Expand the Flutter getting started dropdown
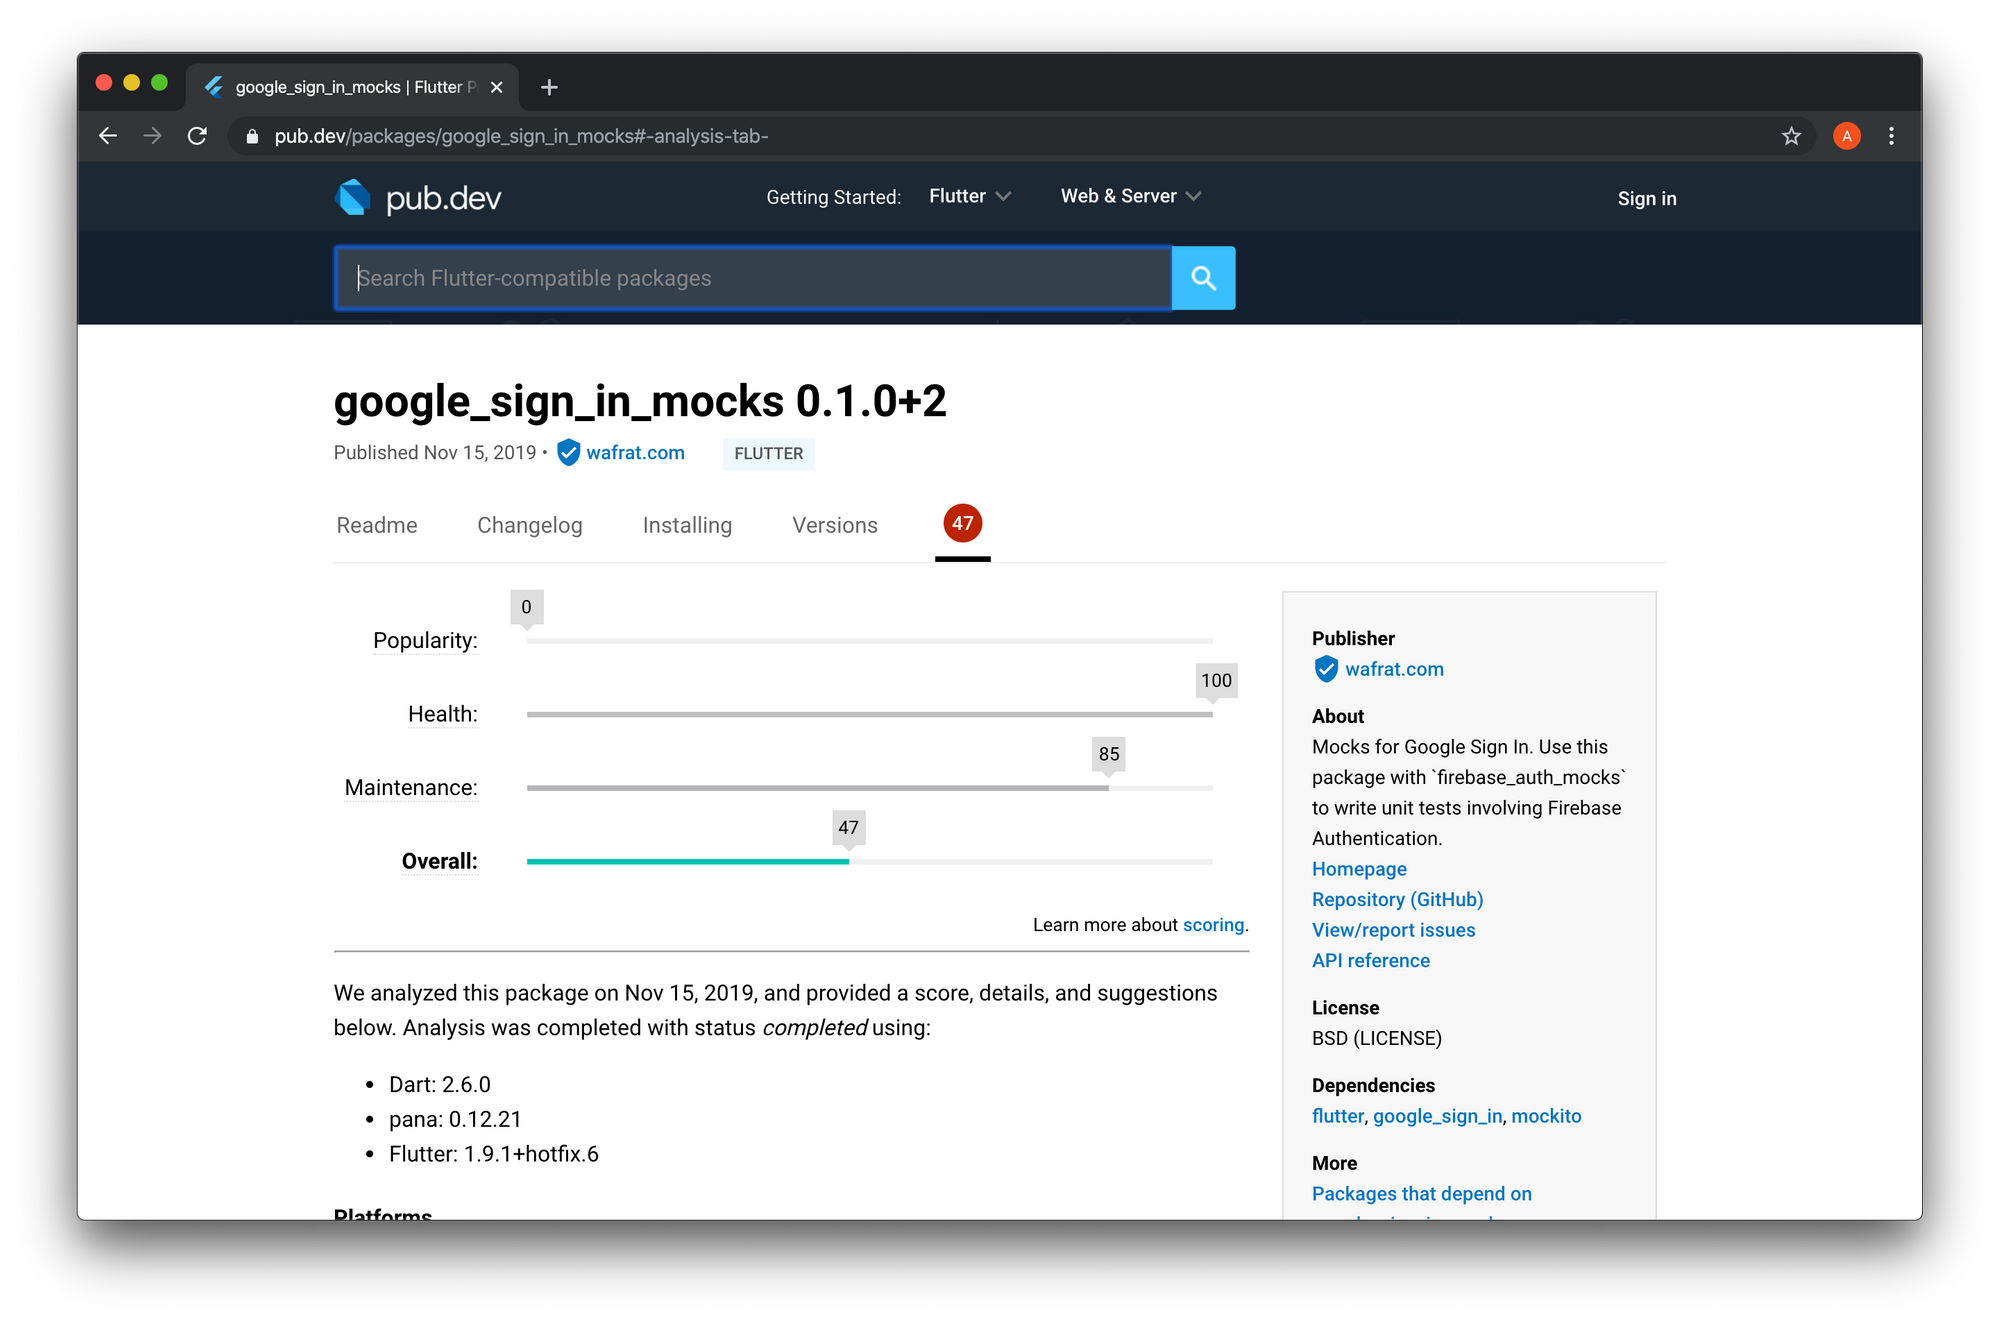 click(969, 196)
